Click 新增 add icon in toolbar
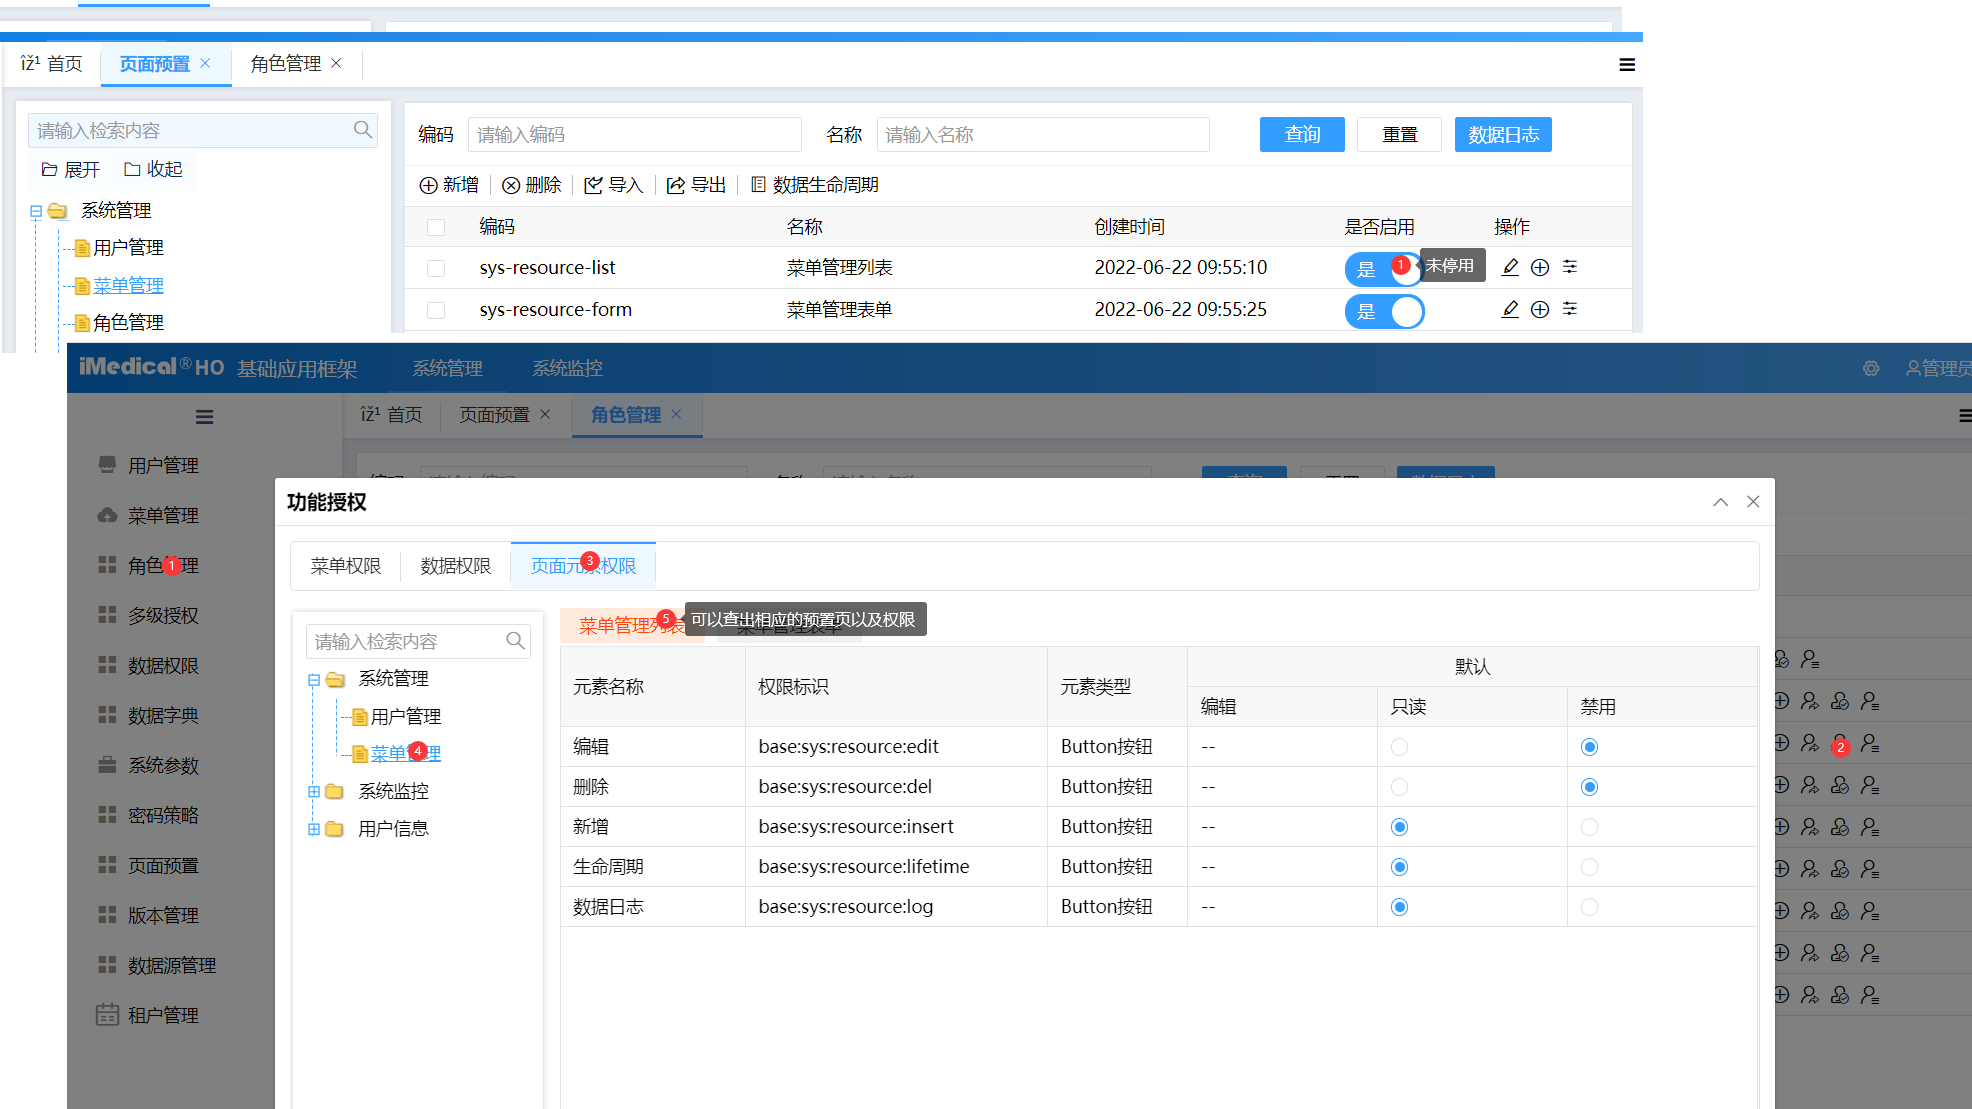This screenshot has height=1109, width=1972. coord(429,185)
